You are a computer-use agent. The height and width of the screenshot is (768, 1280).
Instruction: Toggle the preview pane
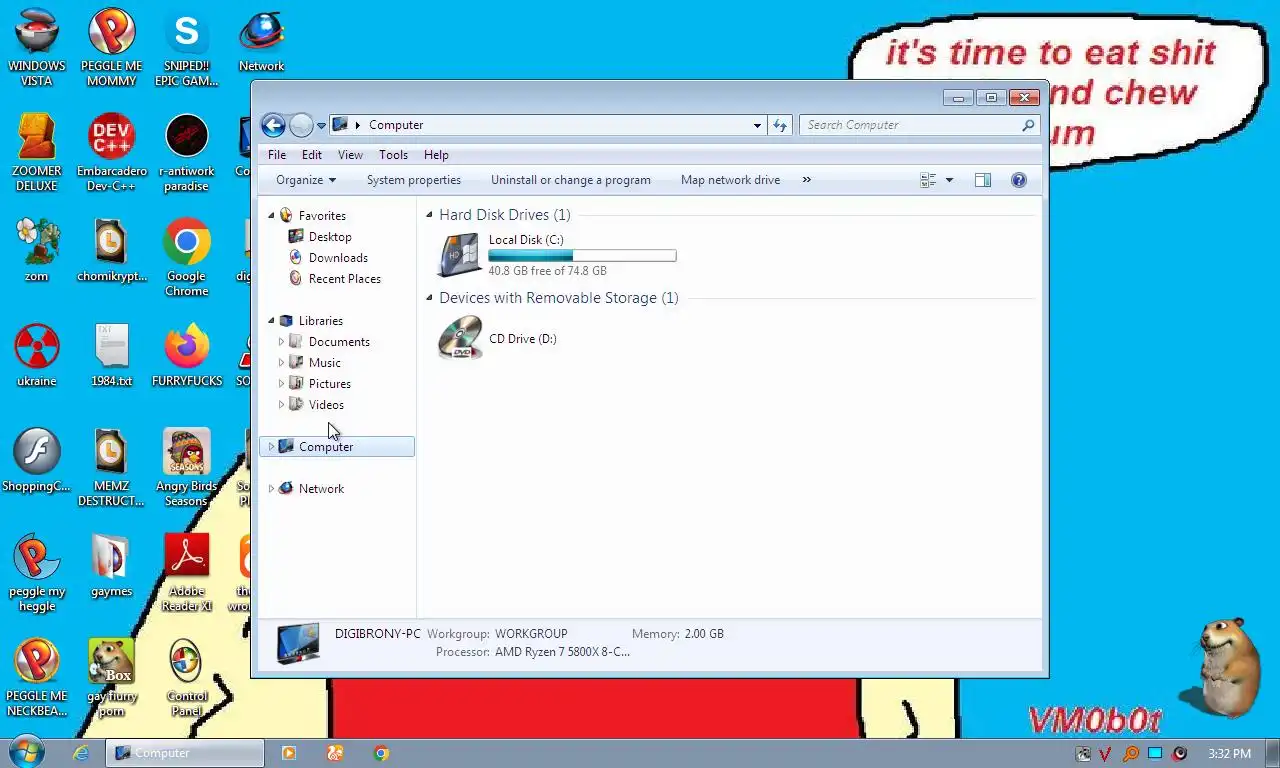point(983,180)
